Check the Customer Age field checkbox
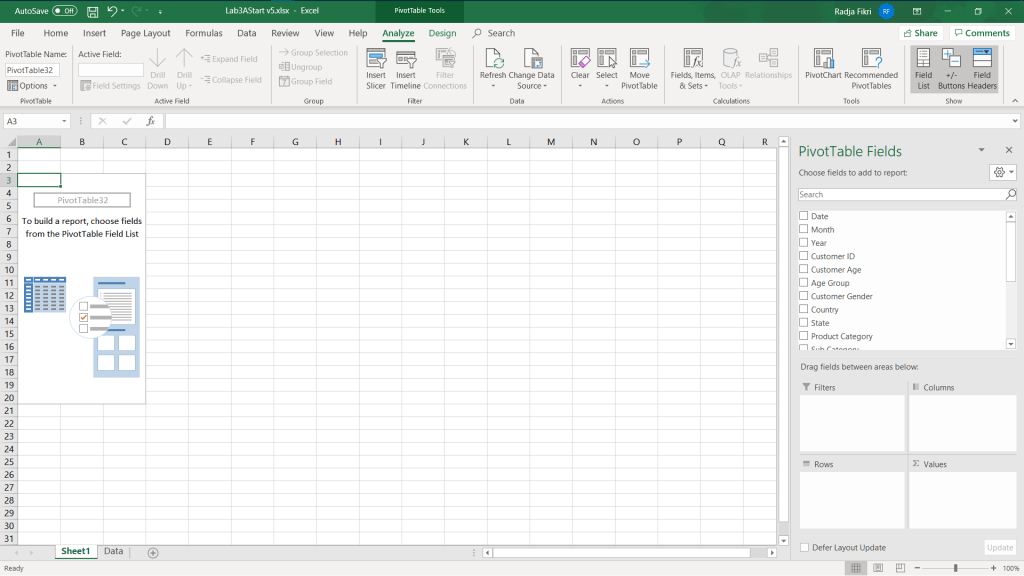The height and width of the screenshot is (576, 1024). tap(804, 270)
